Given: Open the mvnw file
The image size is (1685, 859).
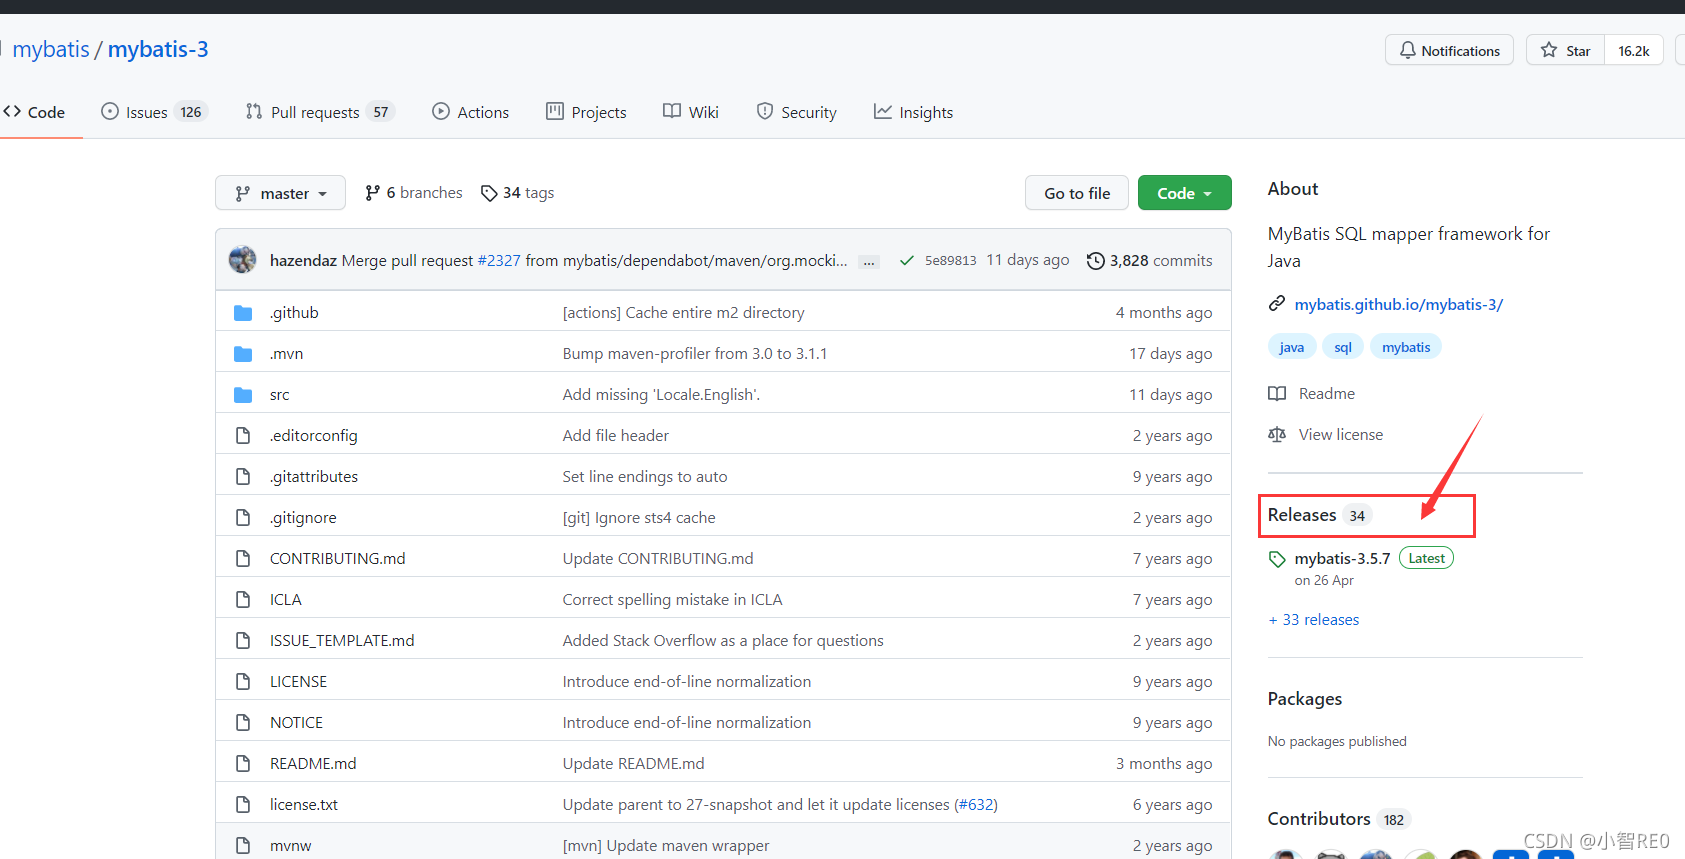Looking at the screenshot, I should click(x=291, y=846).
